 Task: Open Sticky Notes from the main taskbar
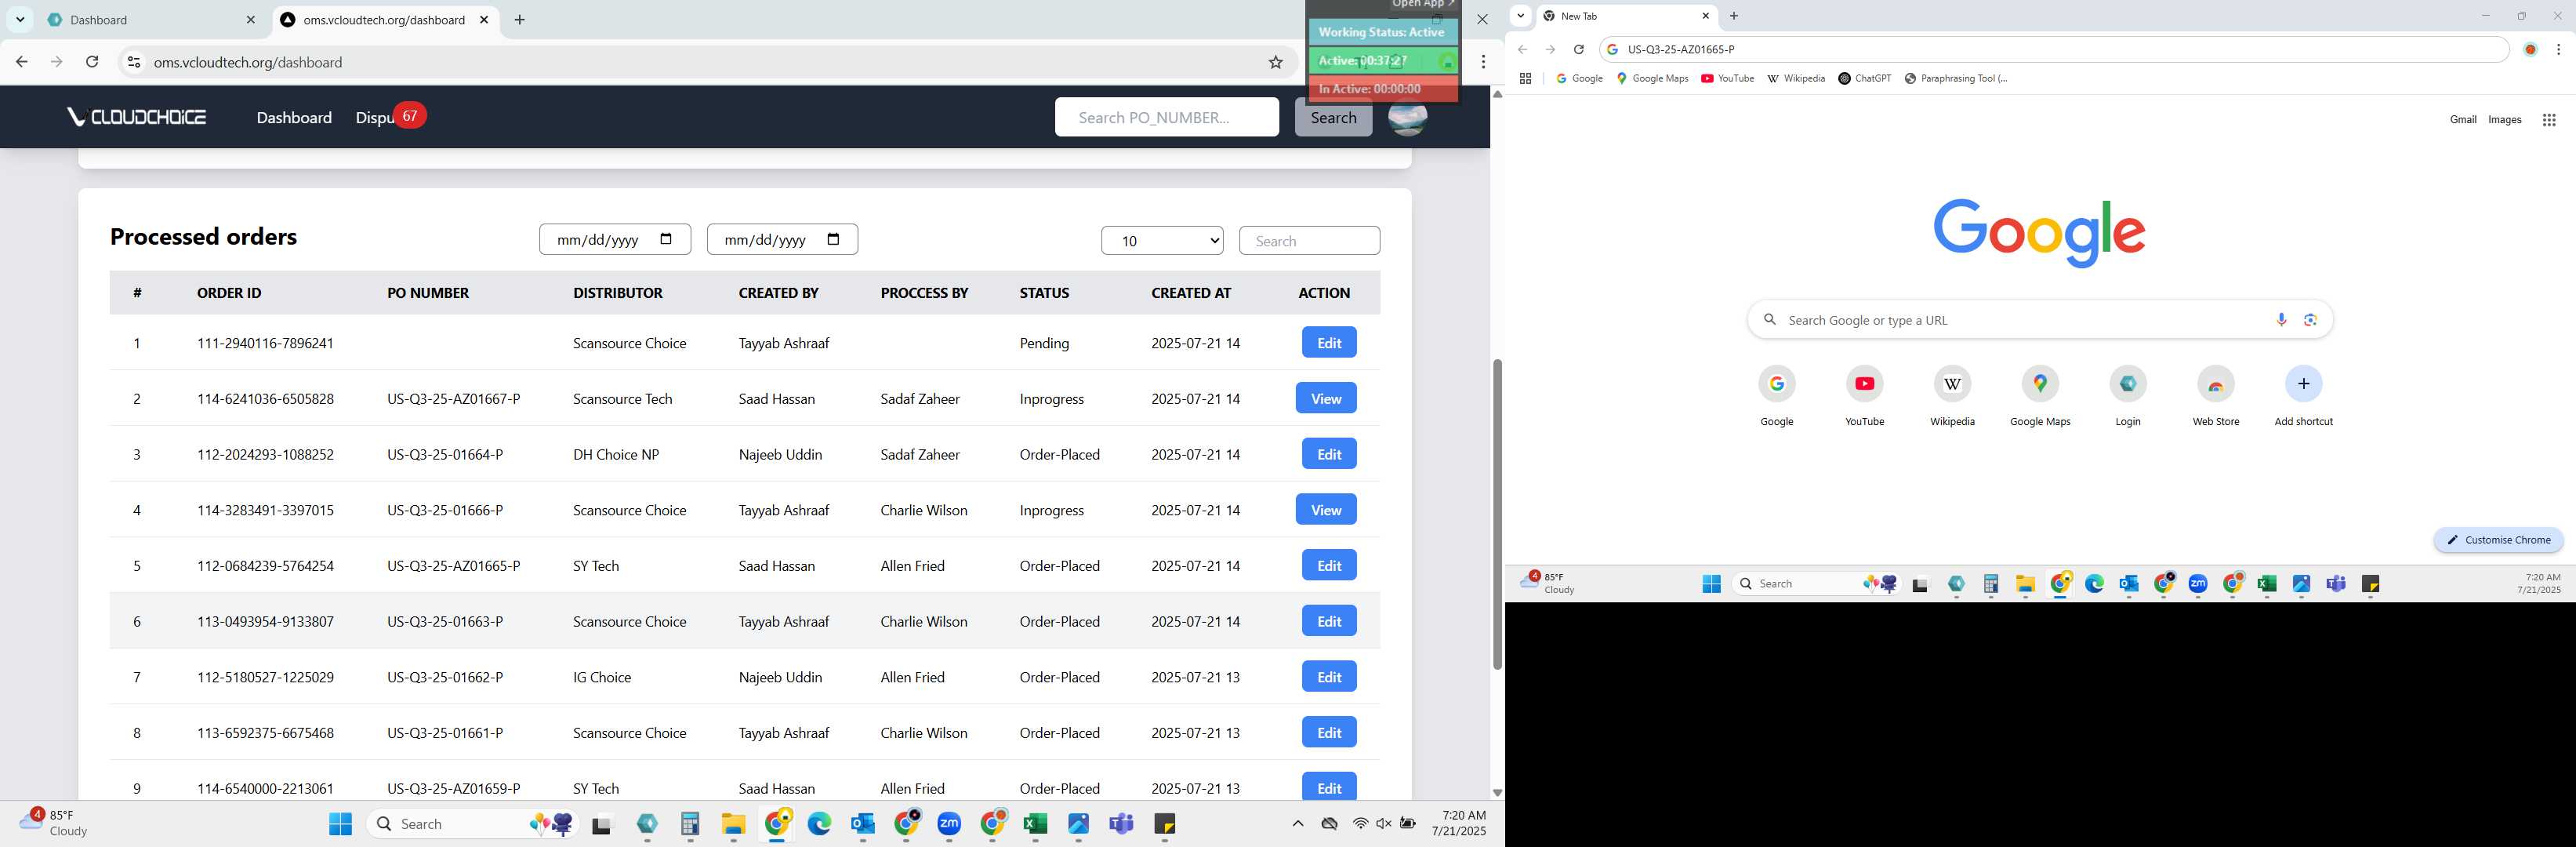(1165, 824)
